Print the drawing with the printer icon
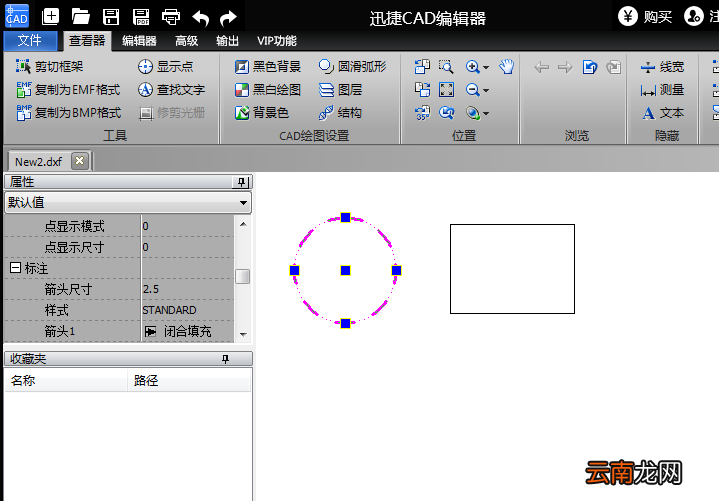 [171, 17]
